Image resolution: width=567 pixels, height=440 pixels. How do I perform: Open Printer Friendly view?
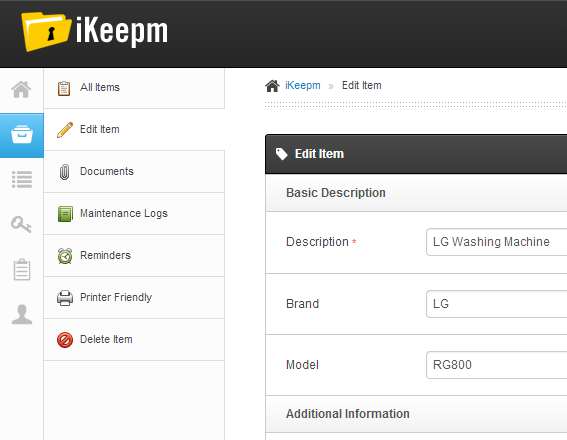(x=134, y=297)
